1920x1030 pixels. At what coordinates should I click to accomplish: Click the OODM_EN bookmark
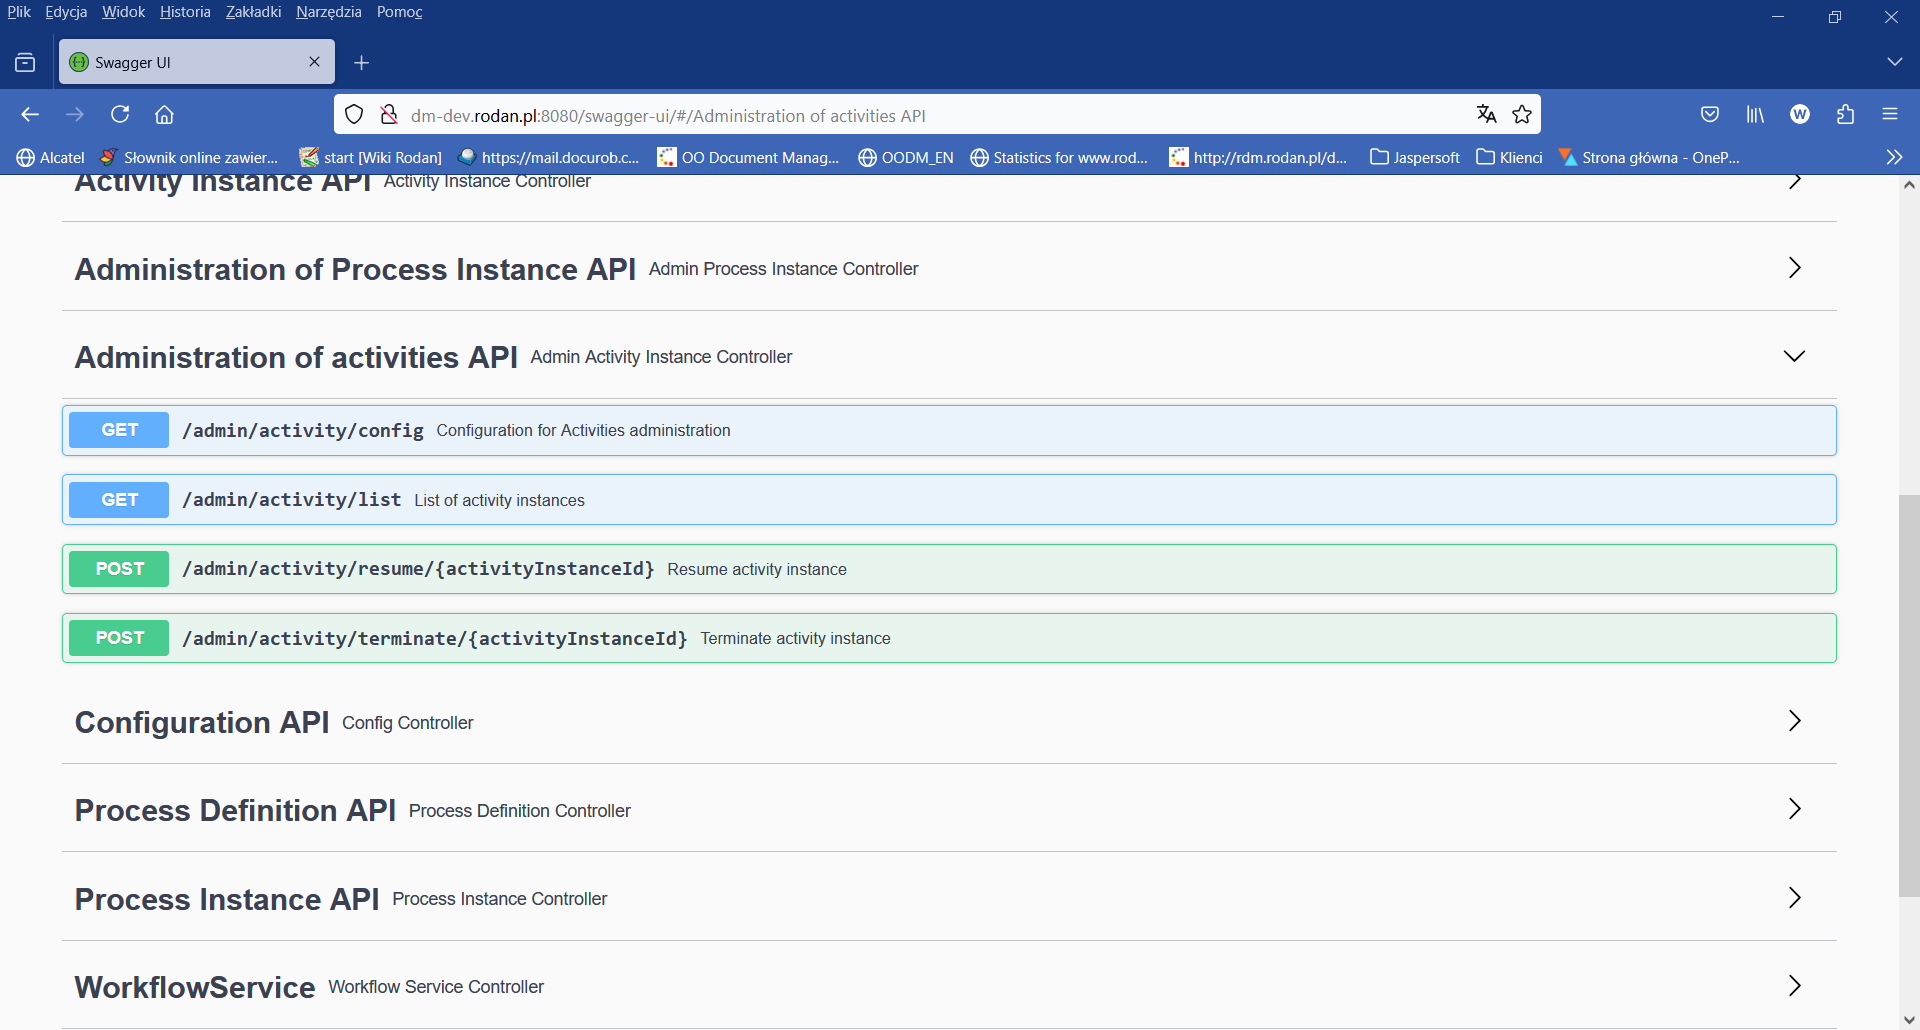(905, 157)
